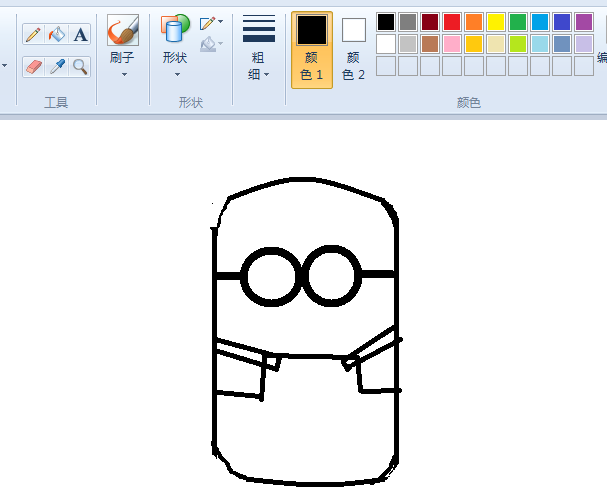Open the shape fill dropdown
This screenshot has width=607, height=499.
pyautogui.click(x=211, y=44)
